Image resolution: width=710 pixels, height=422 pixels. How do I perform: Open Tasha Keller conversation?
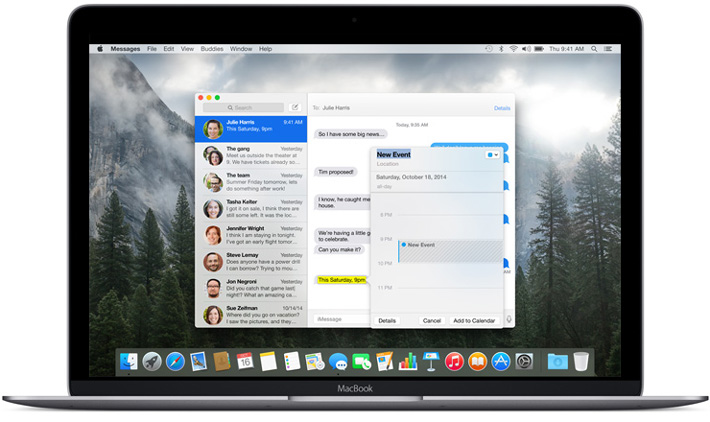(251, 209)
